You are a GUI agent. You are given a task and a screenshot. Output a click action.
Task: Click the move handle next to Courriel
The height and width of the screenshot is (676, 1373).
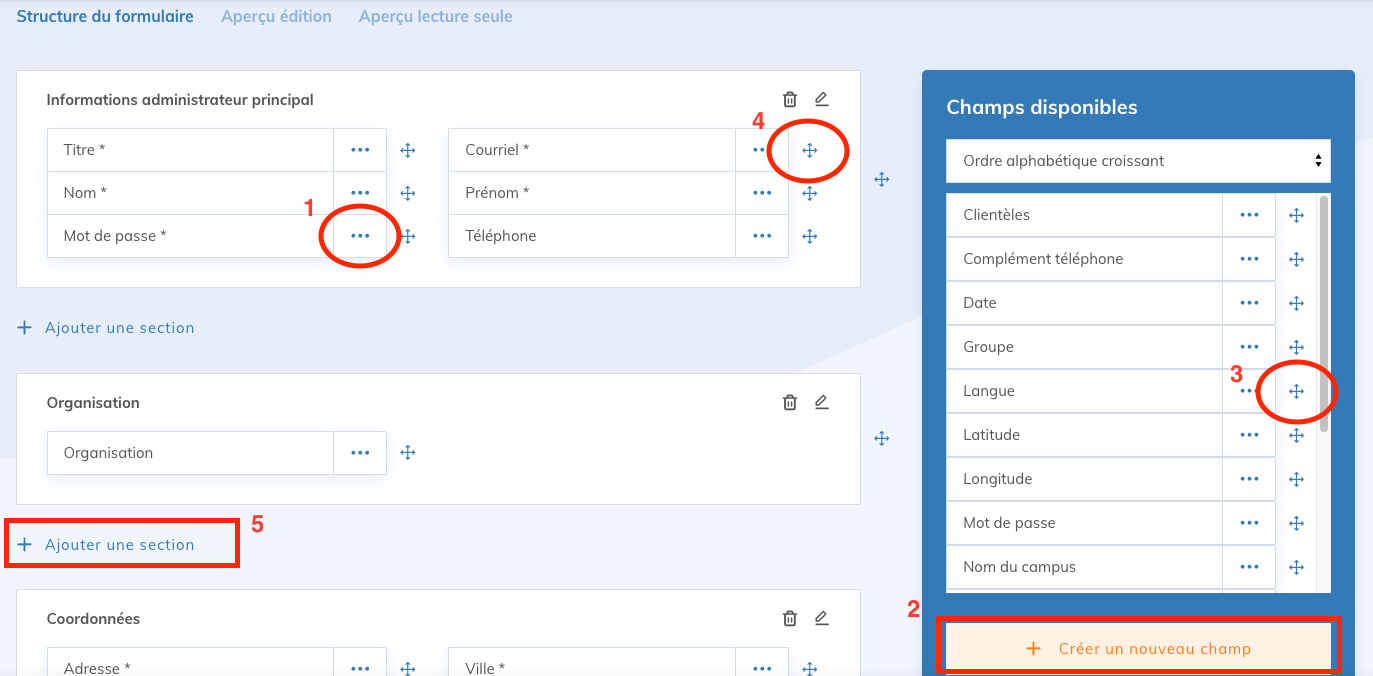(810, 150)
